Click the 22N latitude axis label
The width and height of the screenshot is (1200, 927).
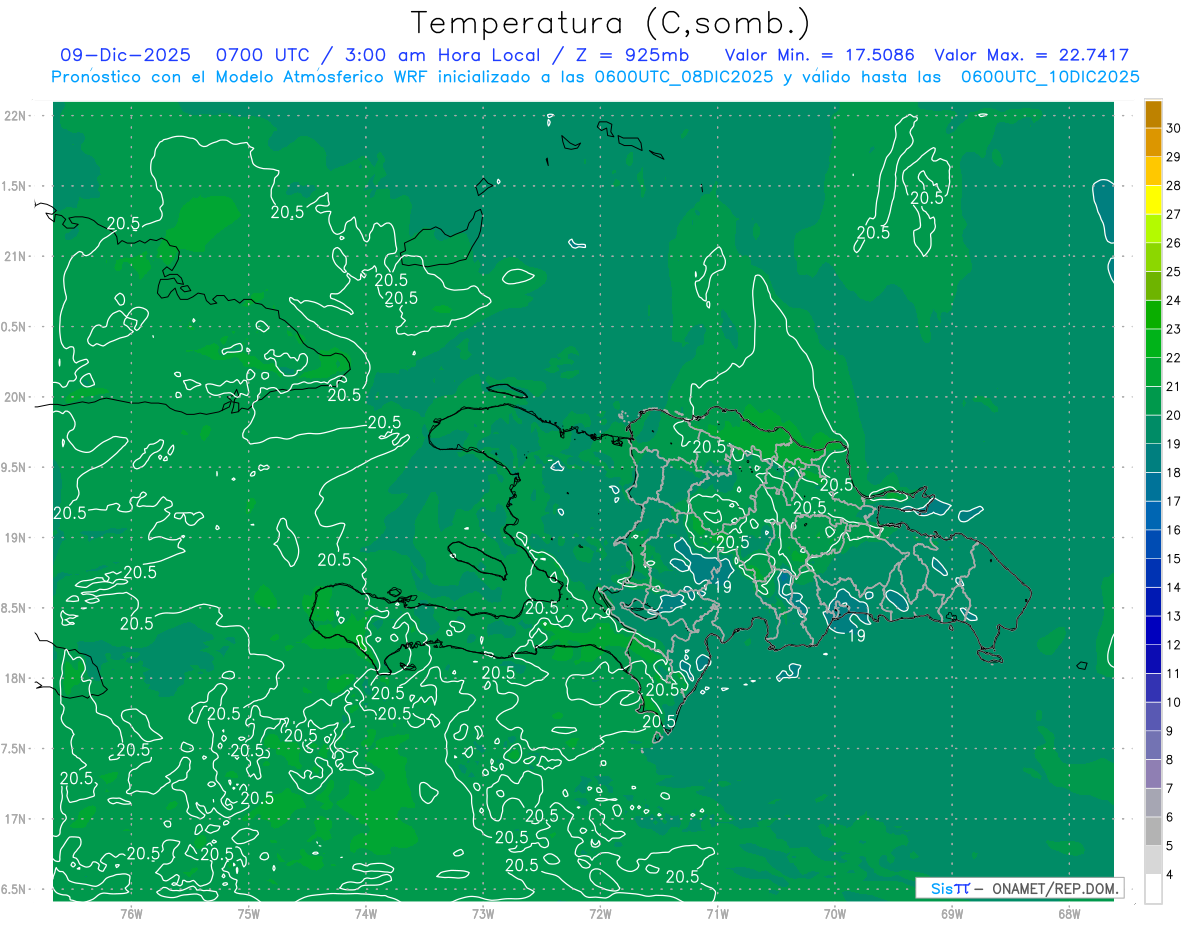click(x=16, y=116)
